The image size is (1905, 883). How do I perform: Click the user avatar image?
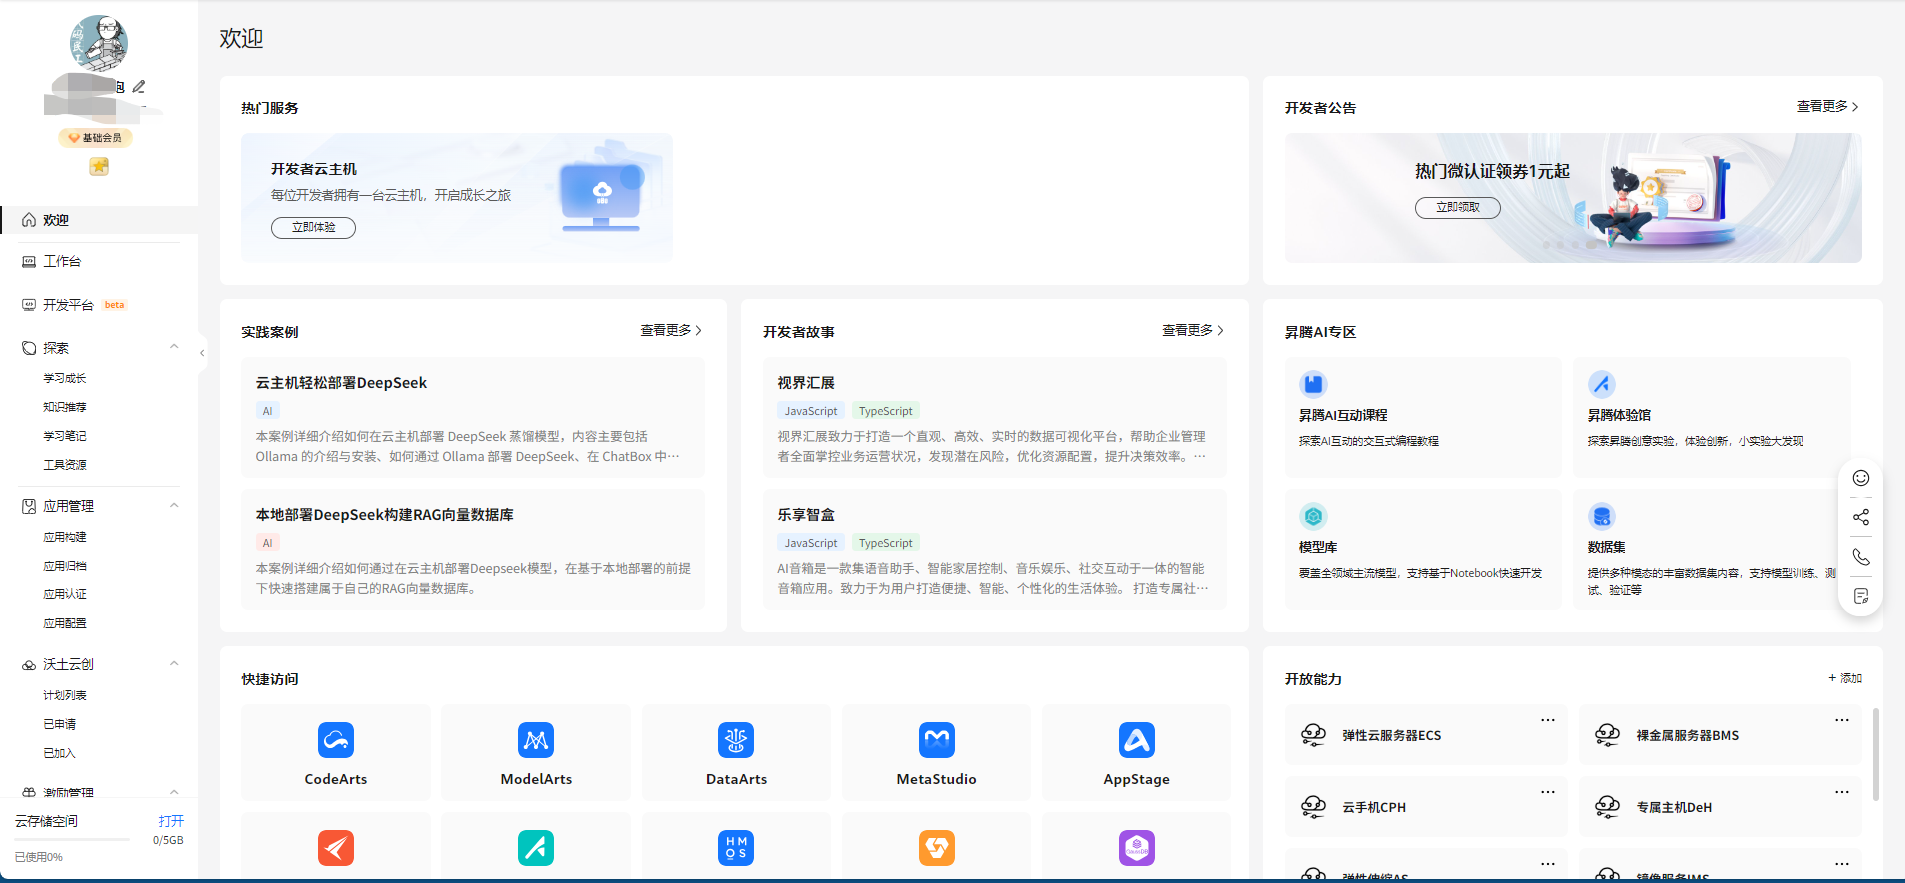pyautogui.click(x=98, y=43)
